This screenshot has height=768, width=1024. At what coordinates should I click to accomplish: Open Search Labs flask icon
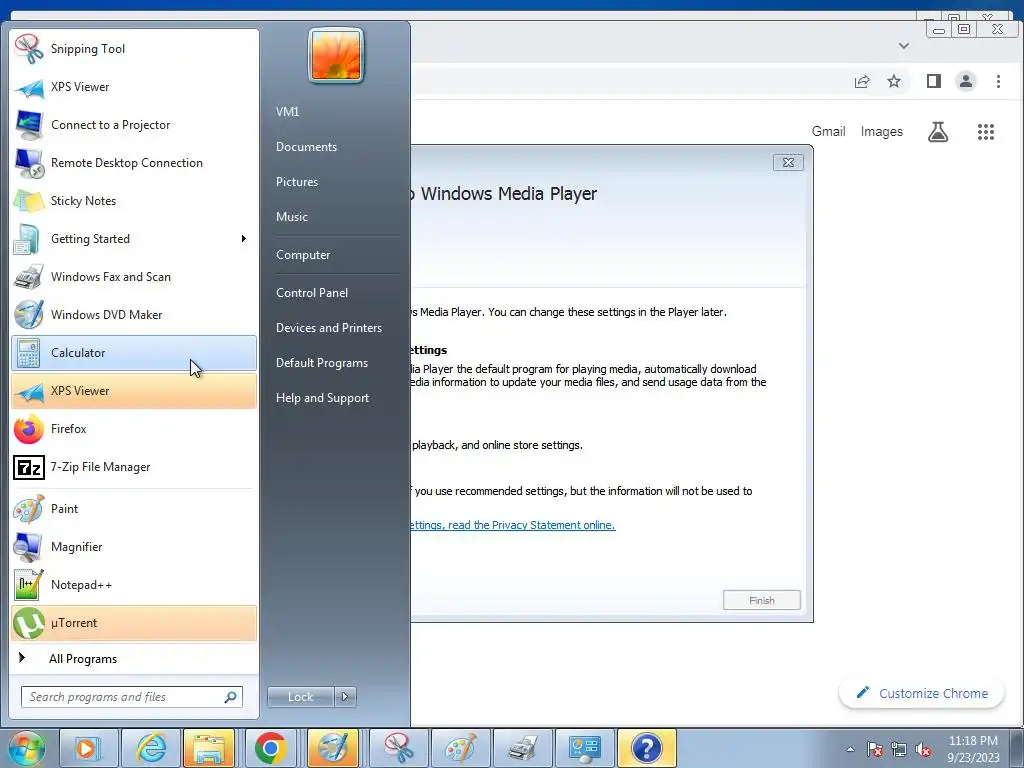coord(938,132)
